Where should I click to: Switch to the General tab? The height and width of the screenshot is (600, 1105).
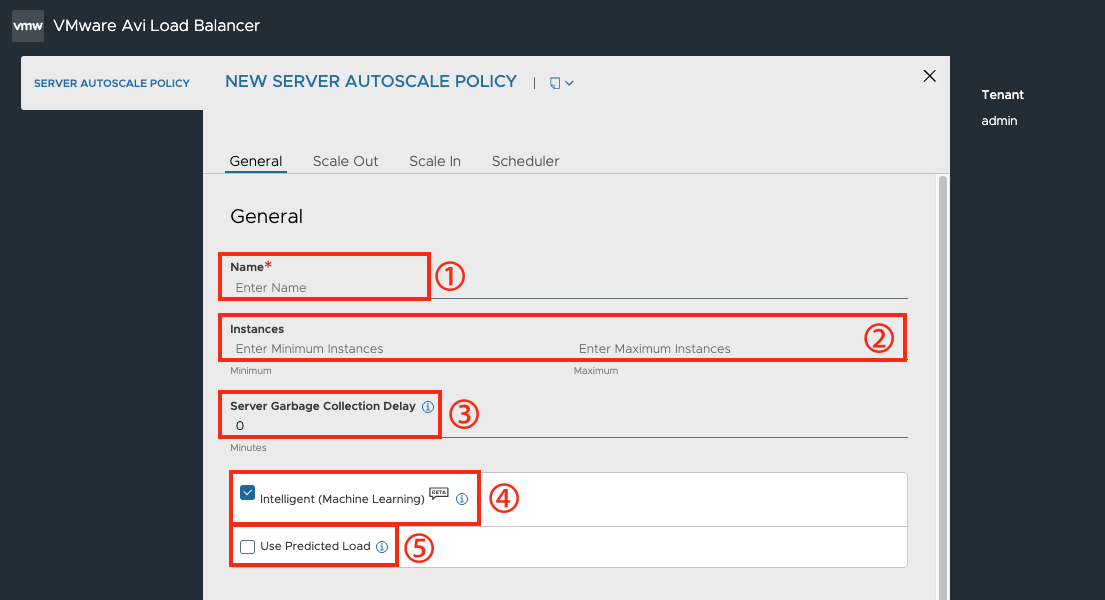tap(256, 161)
